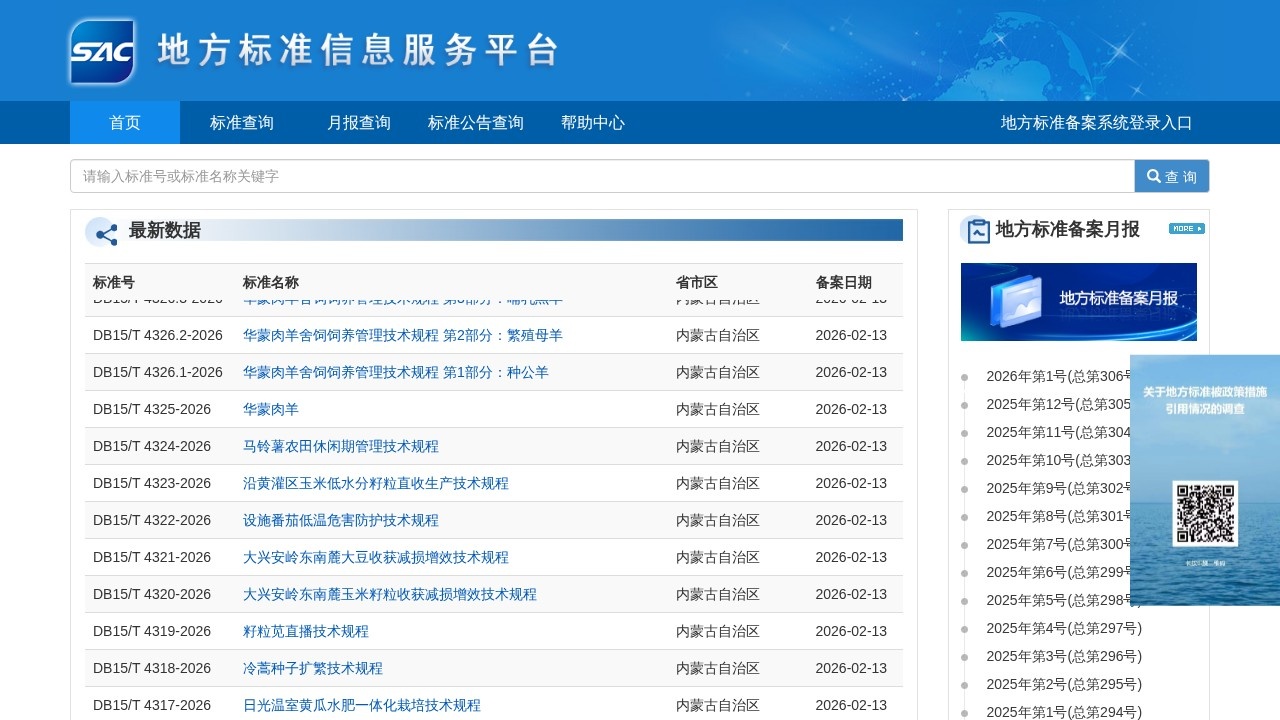Click the clipboard icon beside 地方标准备案月报

[x=977, y=230]
